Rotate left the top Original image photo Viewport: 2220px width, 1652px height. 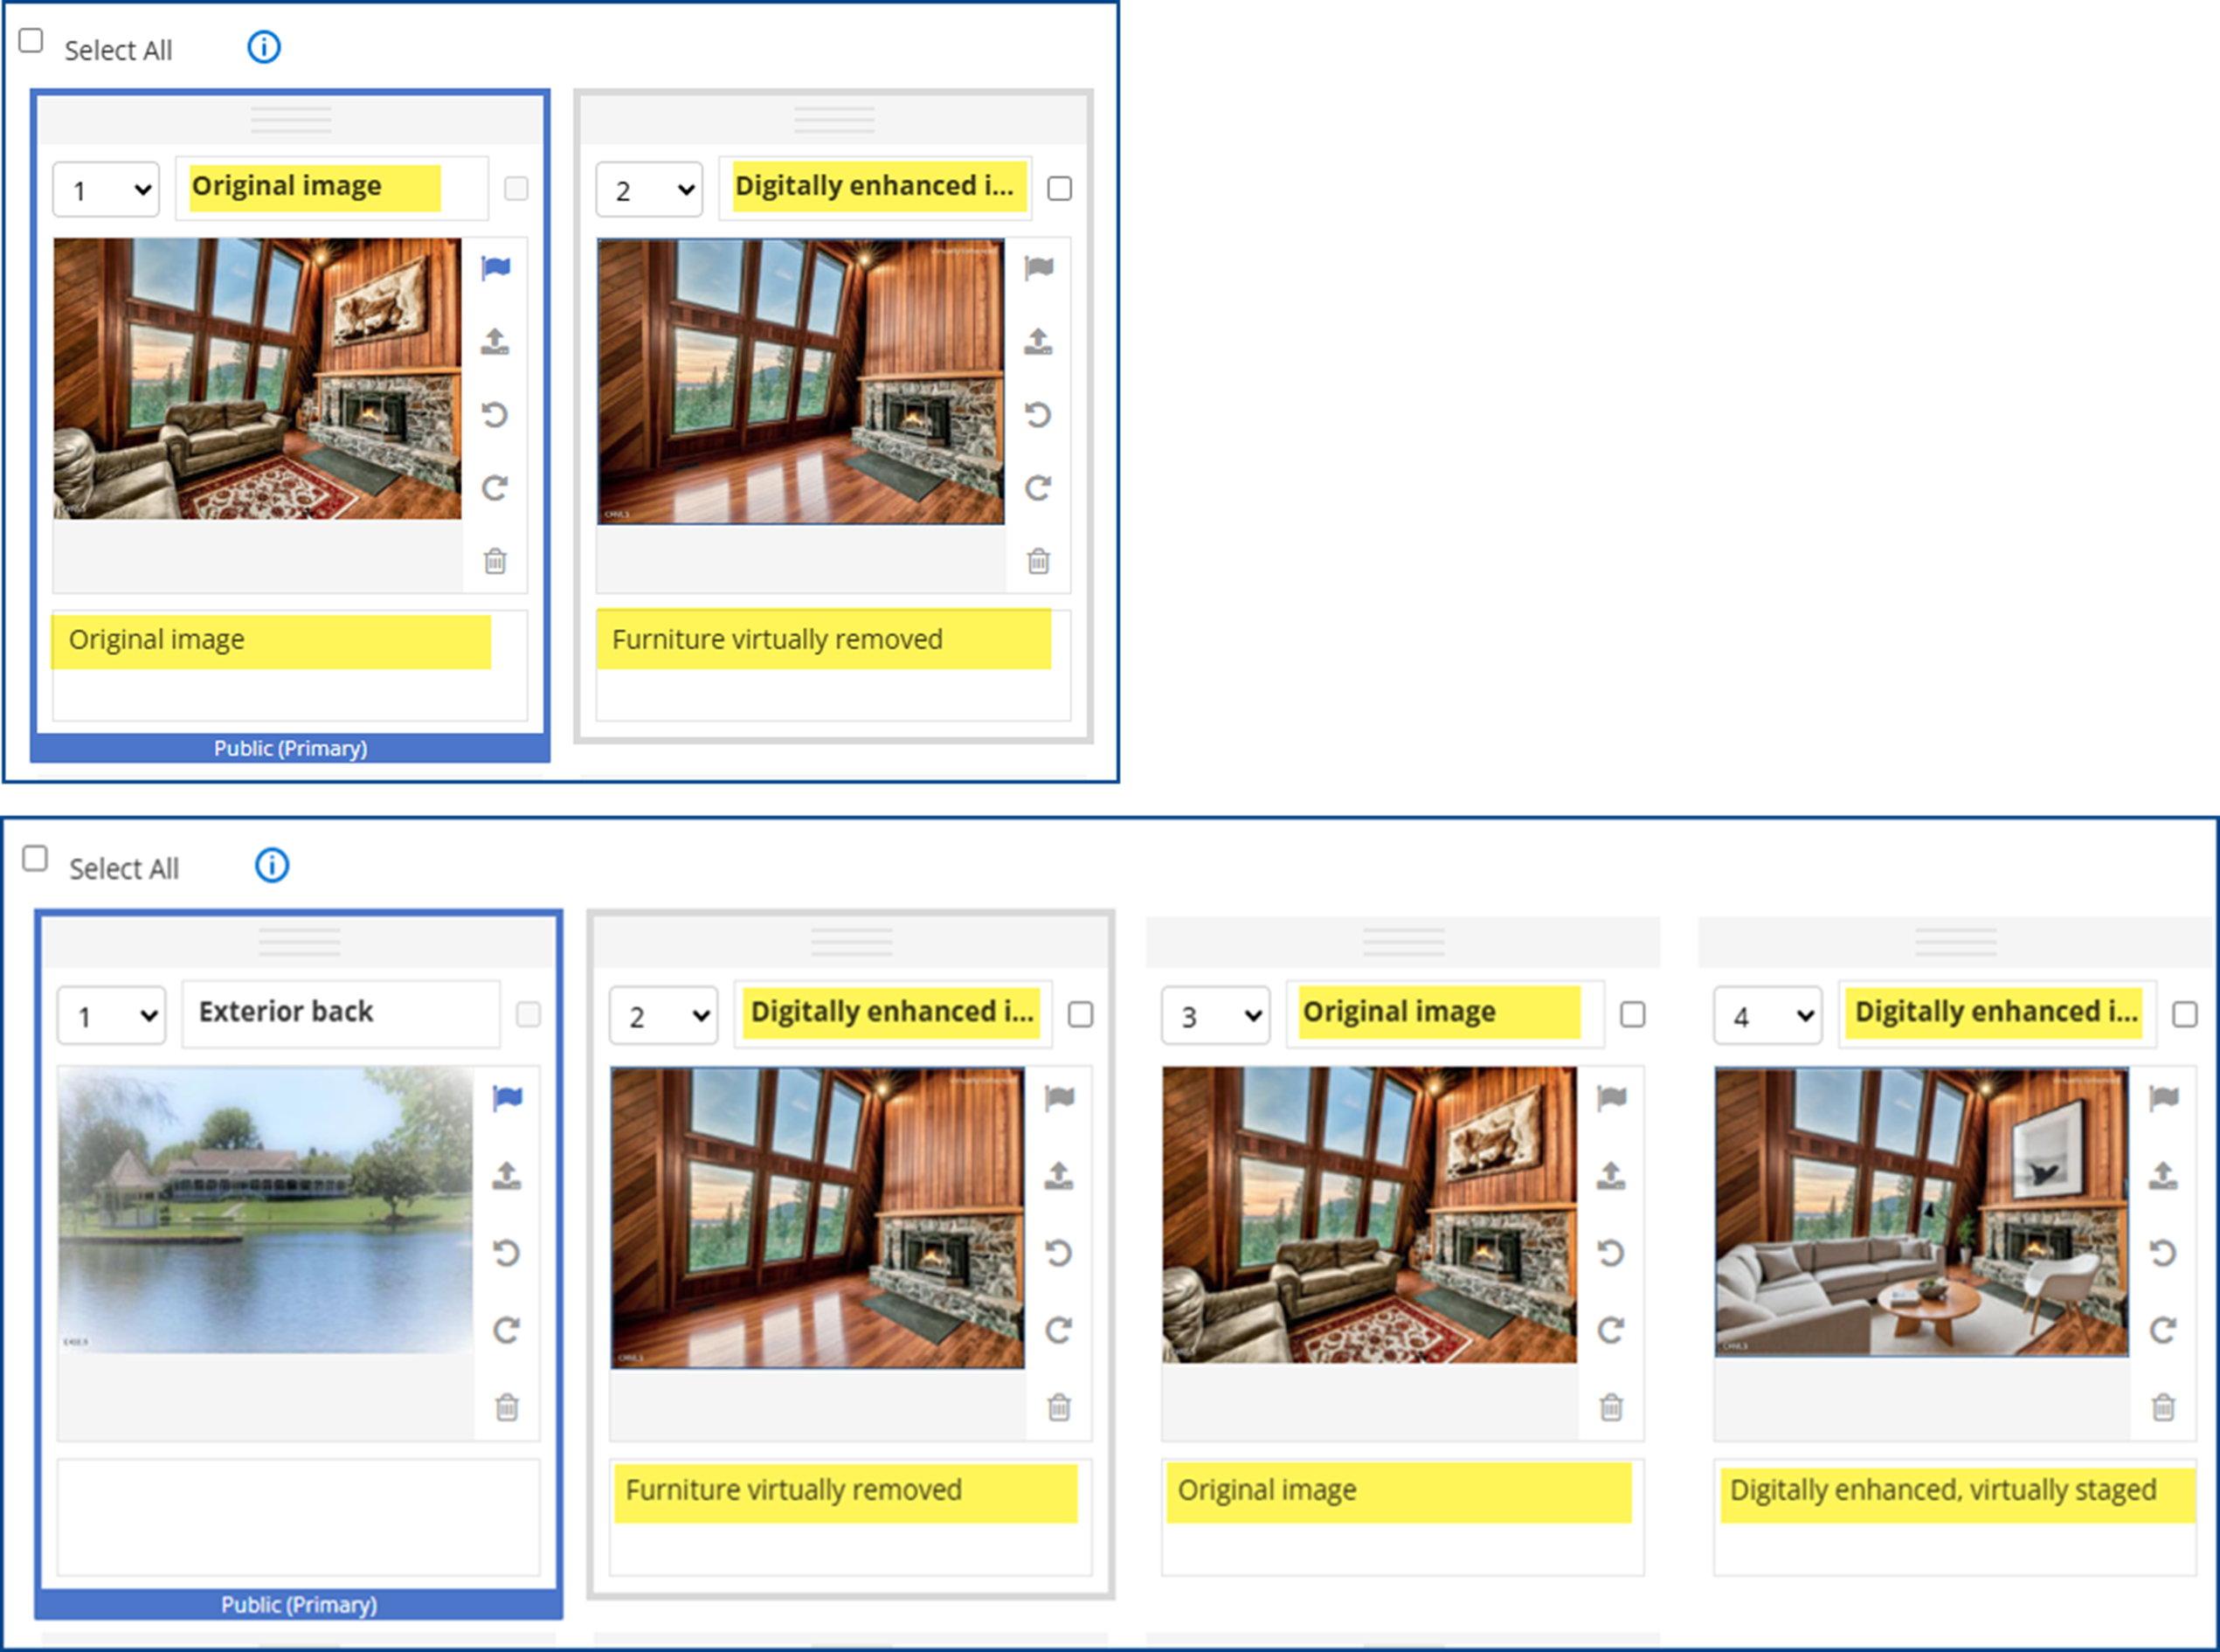click(x=495, y=414)
